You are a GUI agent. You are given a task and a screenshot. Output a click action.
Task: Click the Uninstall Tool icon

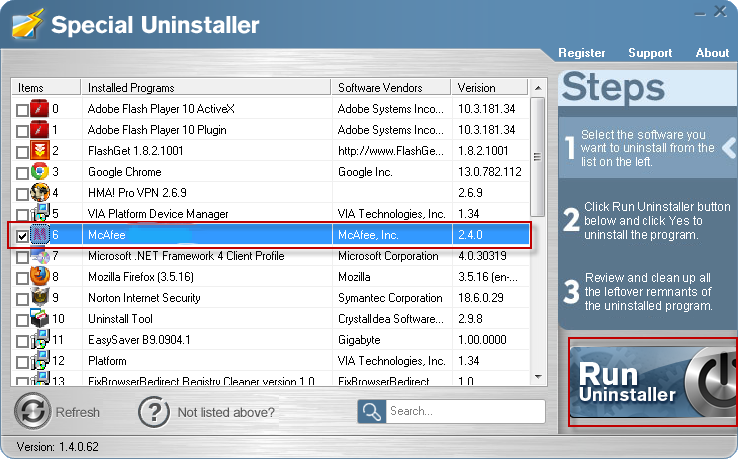40,318
